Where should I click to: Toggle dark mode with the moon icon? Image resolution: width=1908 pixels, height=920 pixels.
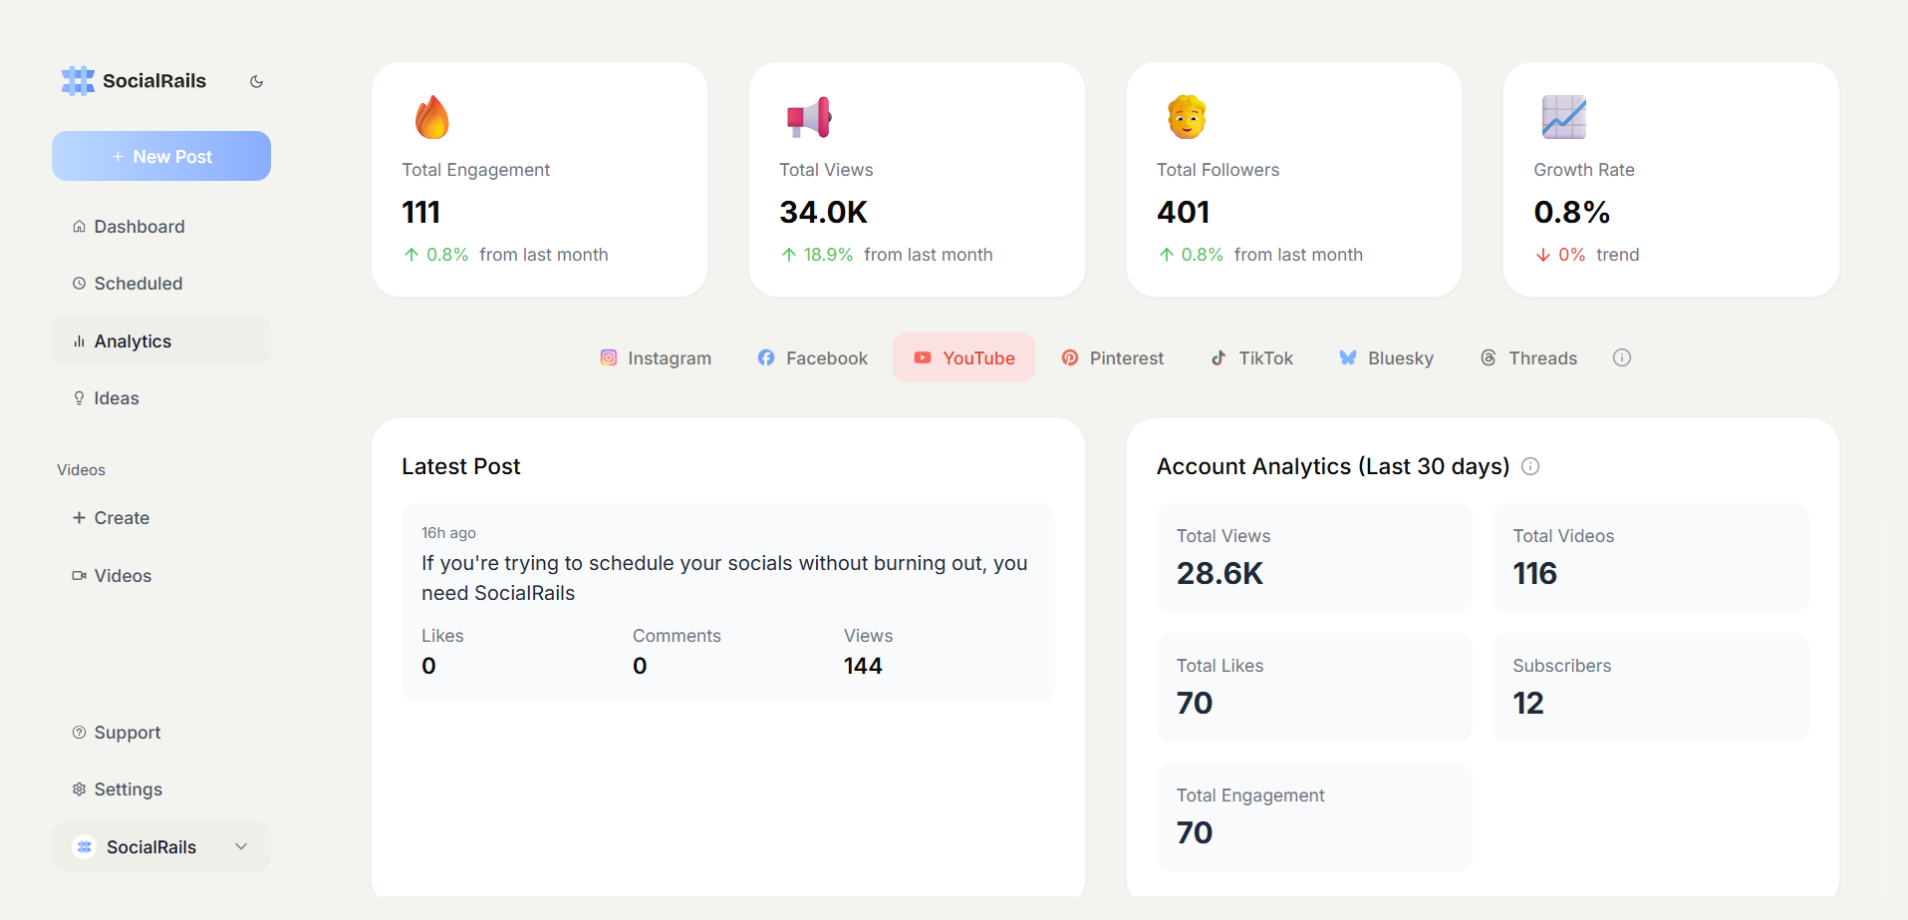pos(257,81)
